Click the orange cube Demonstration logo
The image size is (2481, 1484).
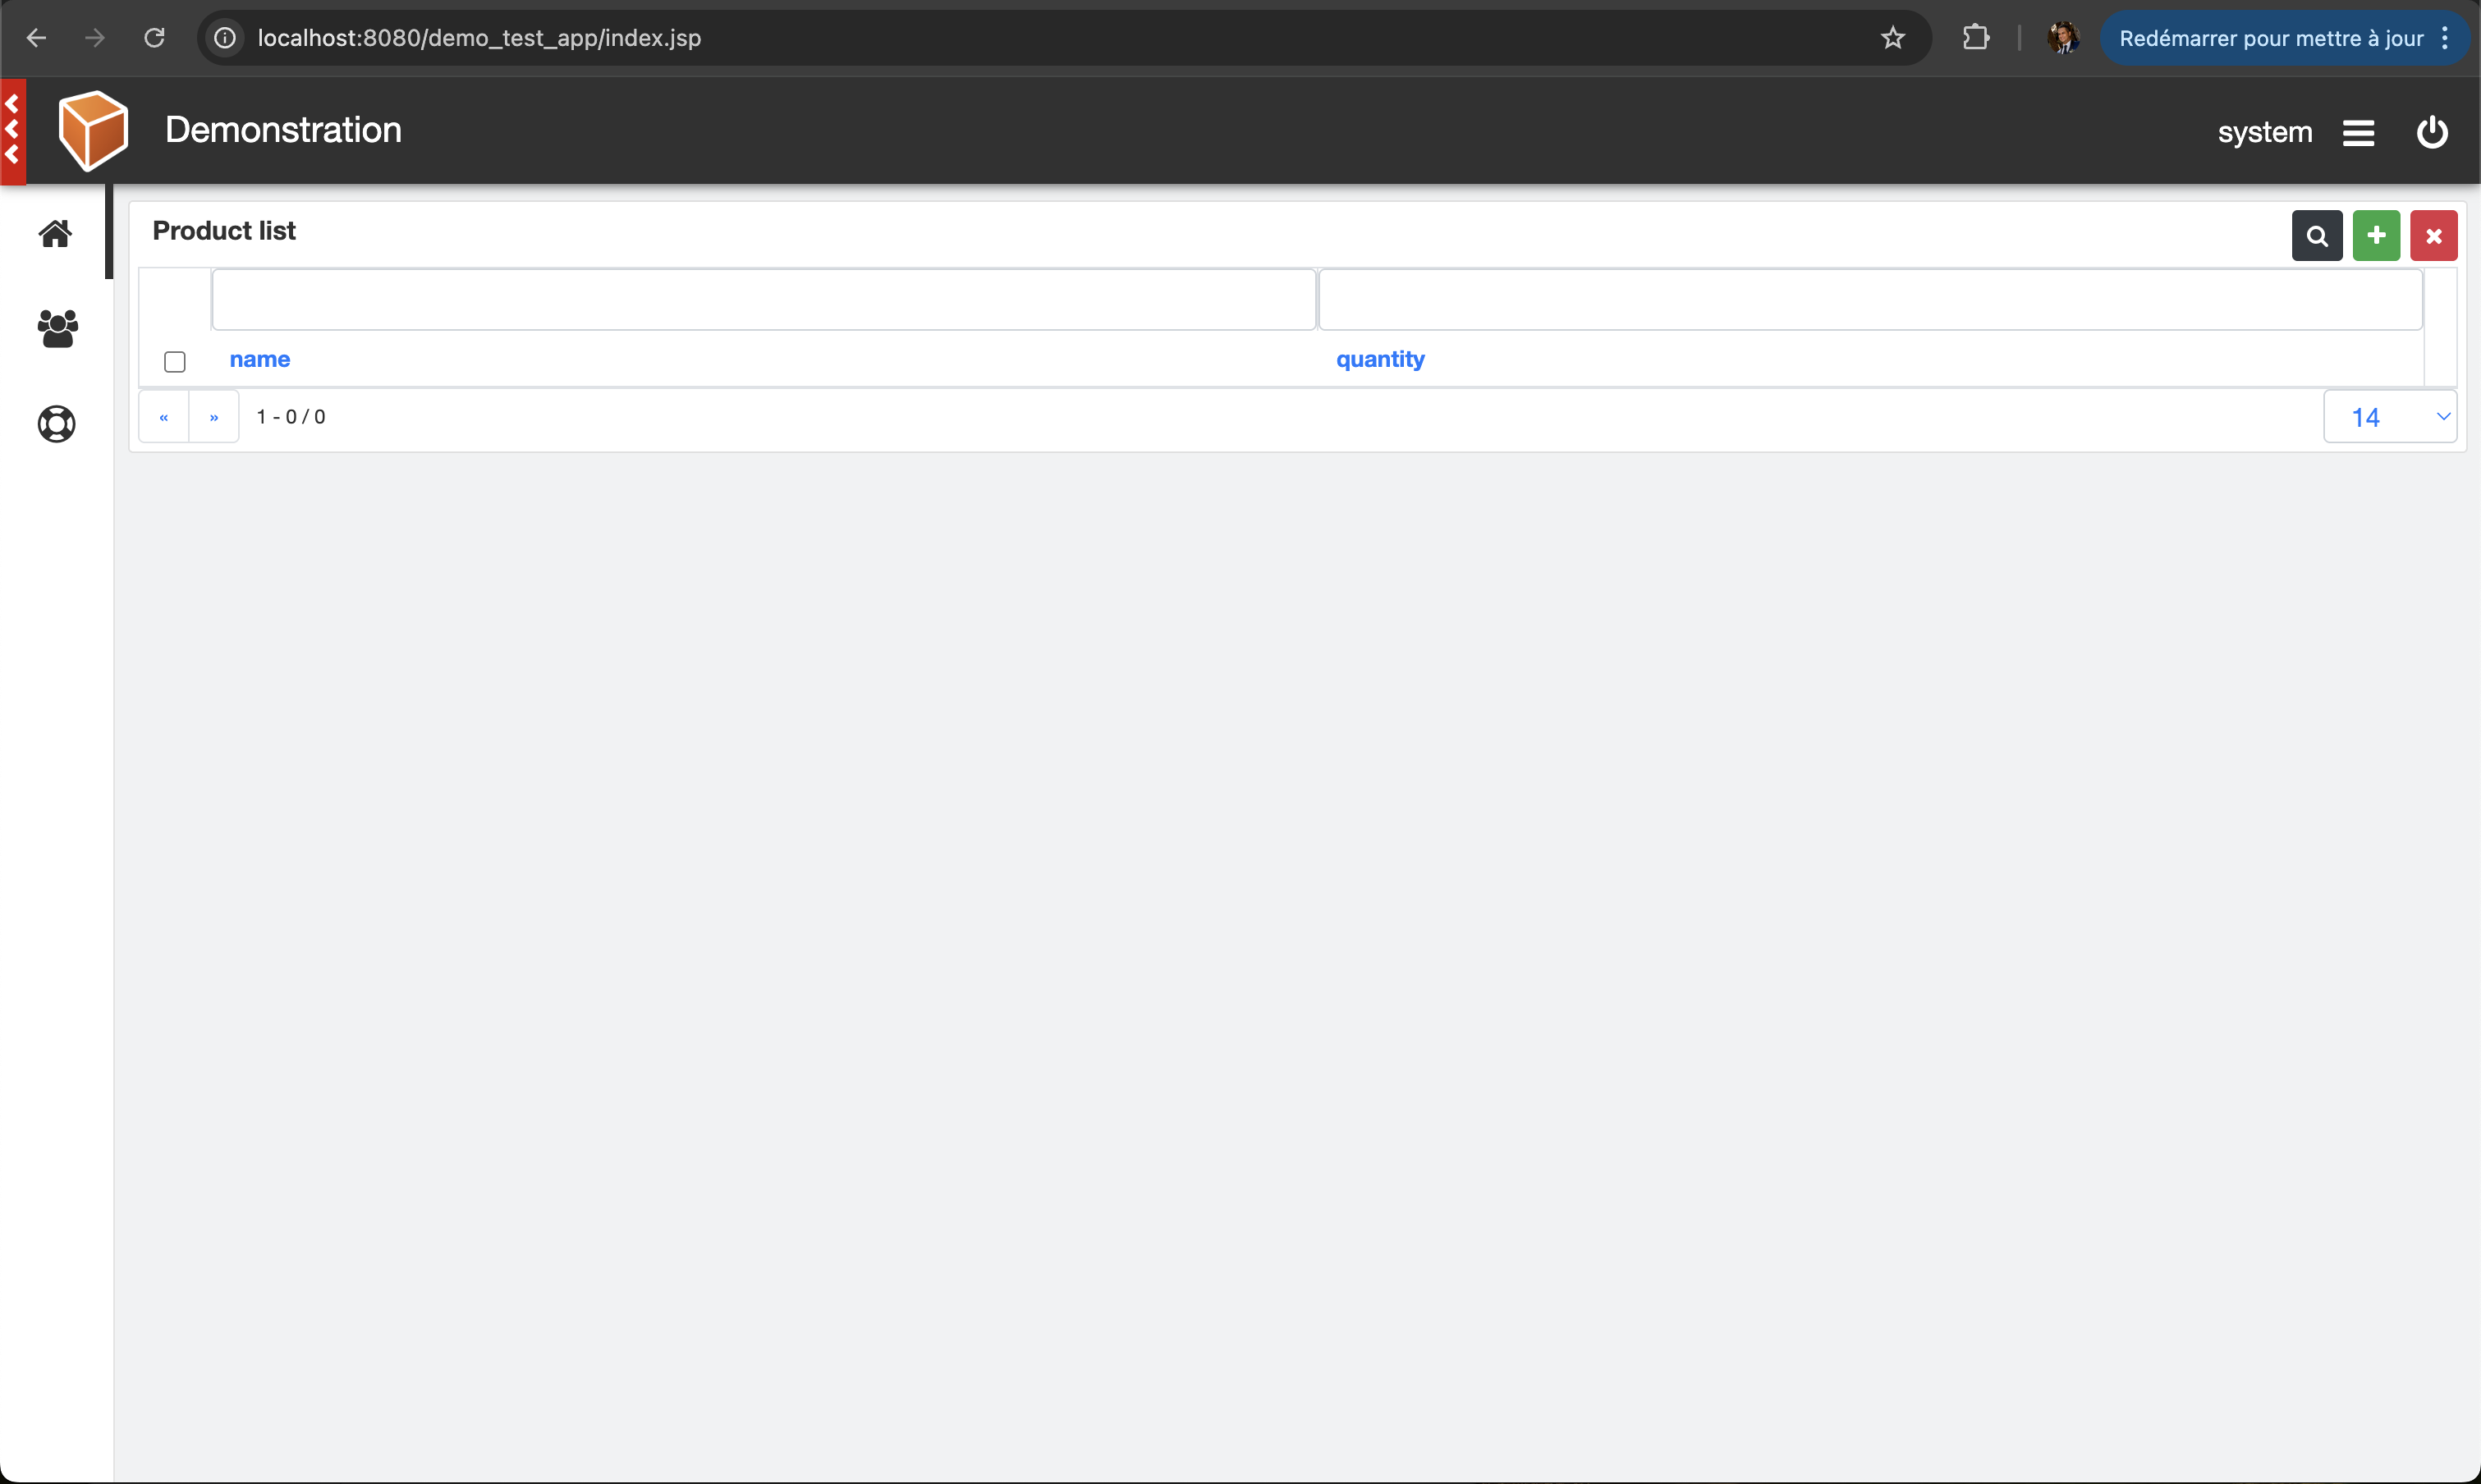pos(93,131)
